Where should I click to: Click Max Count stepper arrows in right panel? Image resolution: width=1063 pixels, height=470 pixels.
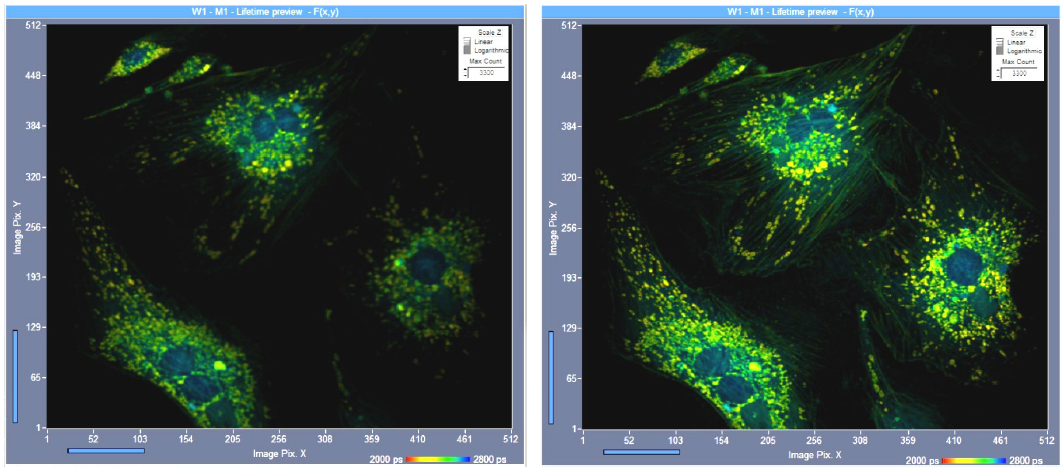[x=997, y=73]
